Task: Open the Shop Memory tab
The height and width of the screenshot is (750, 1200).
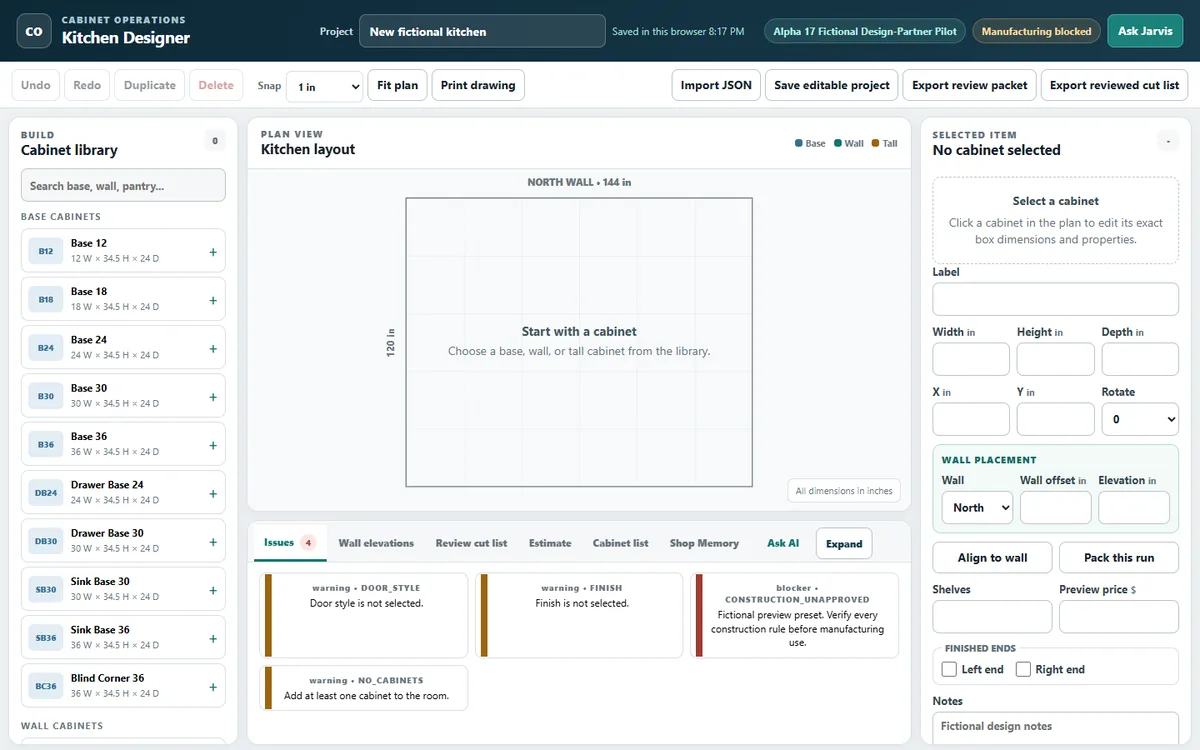Action: tap(704, 543)
